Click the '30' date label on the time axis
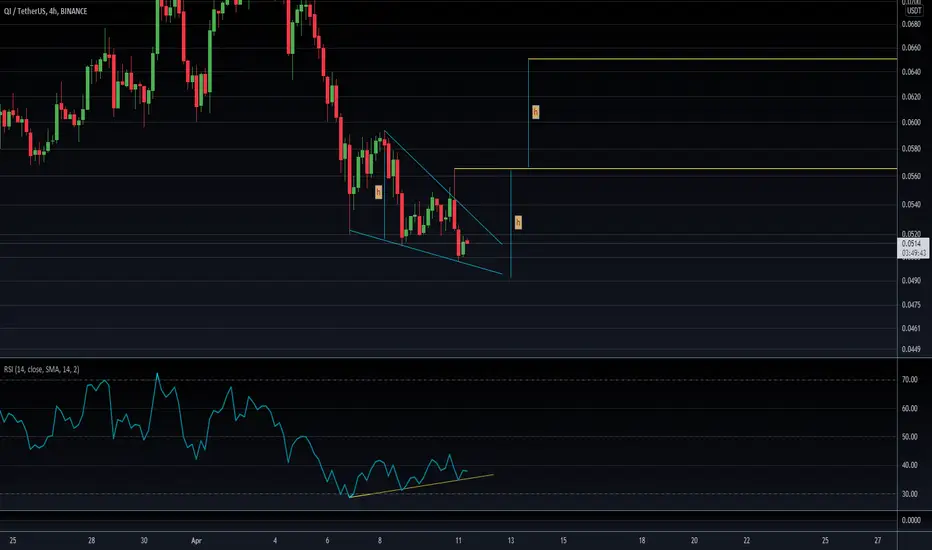The image size is (932, 550). tap(144, 540)
